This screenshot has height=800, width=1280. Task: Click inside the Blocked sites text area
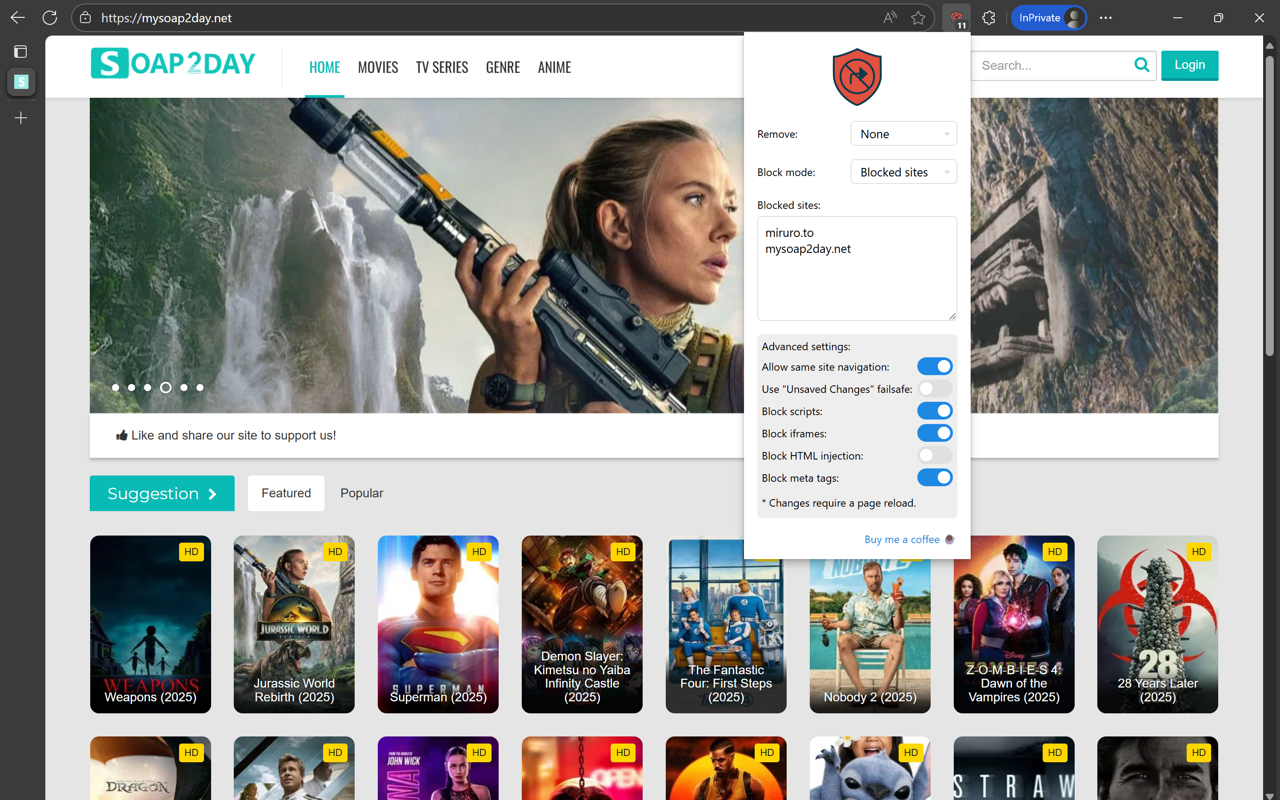click(857, 268)
